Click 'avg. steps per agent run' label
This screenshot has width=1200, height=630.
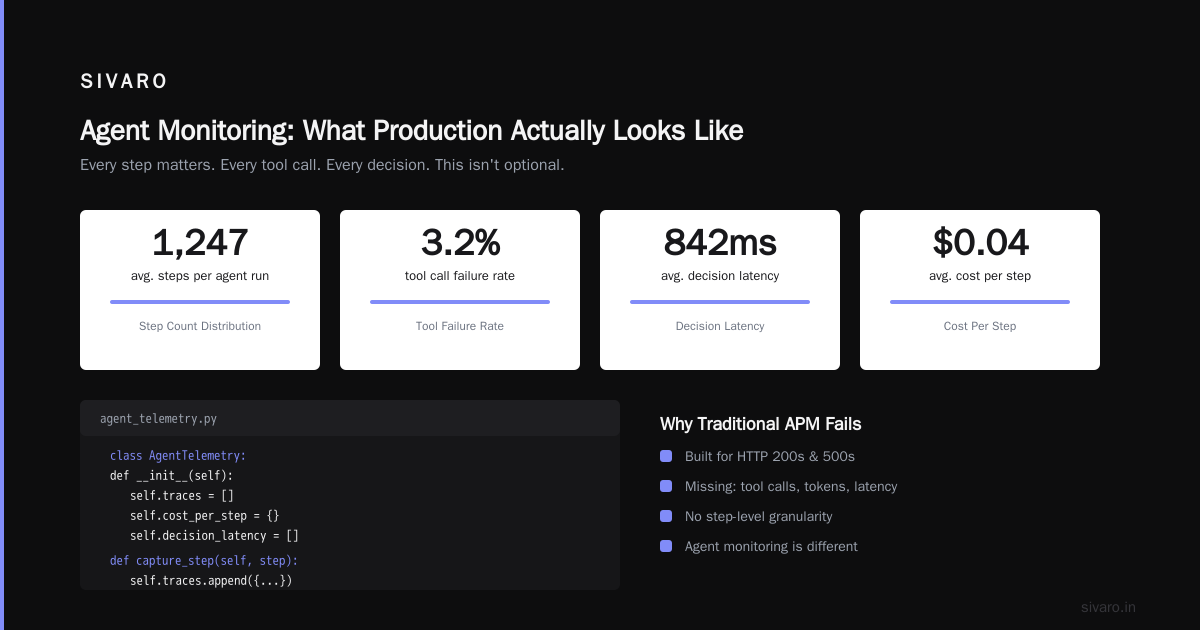200,276
